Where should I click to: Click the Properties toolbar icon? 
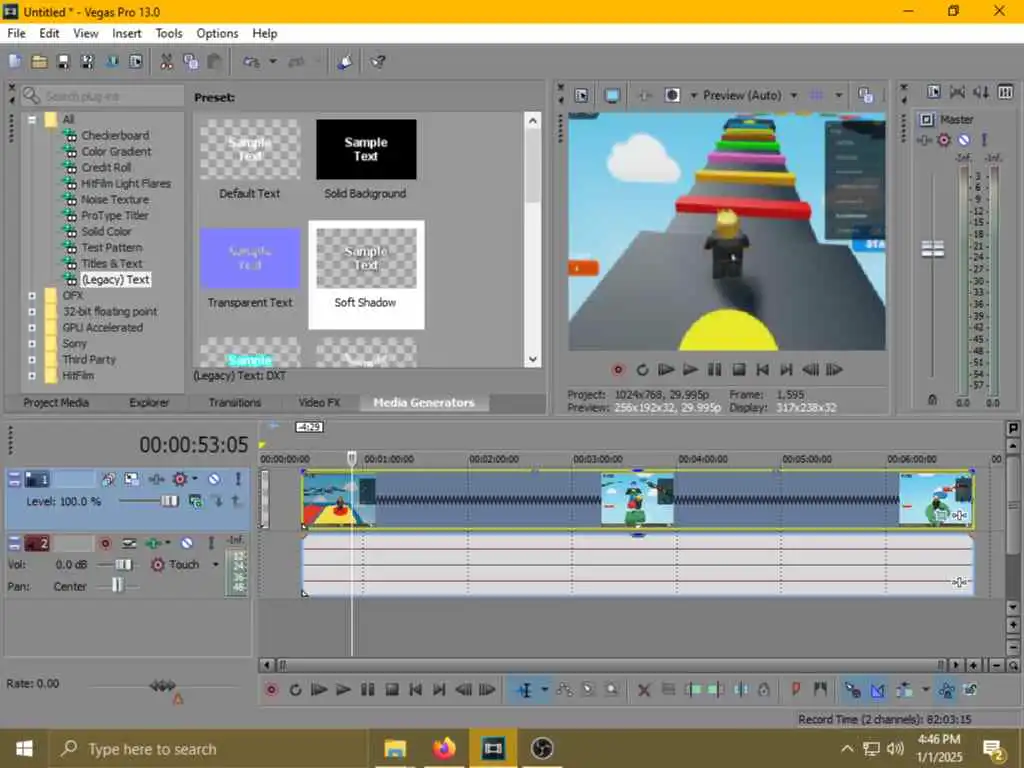[x=136, y=61]
